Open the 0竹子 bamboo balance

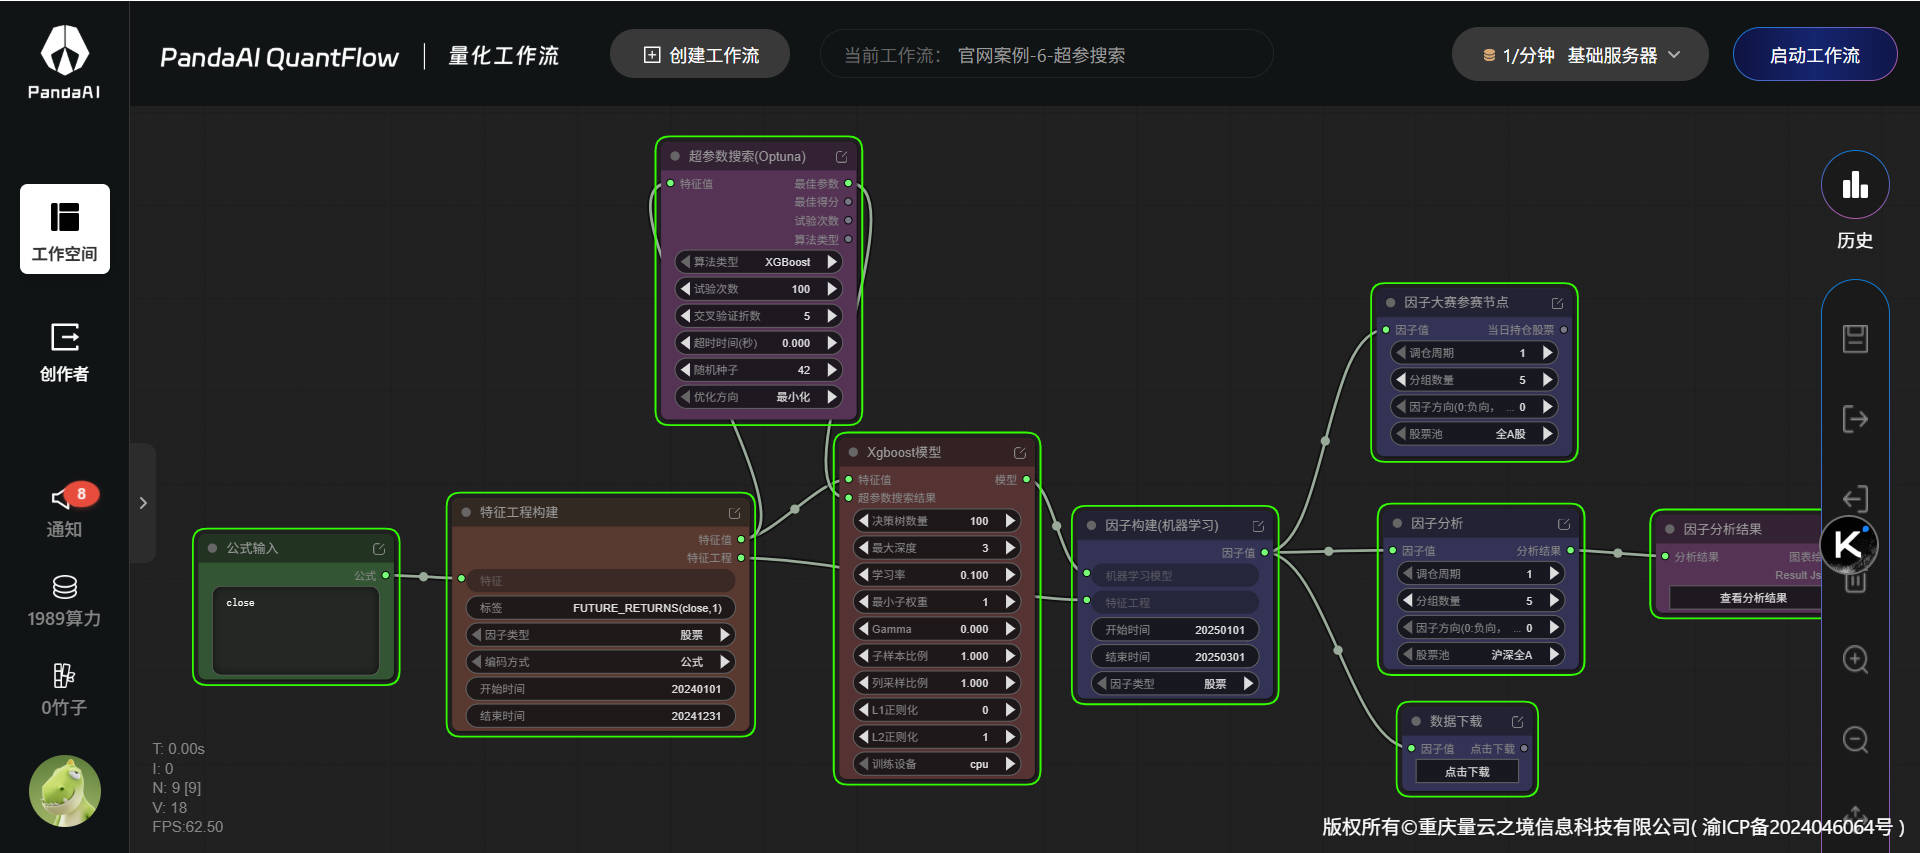tap(65, 690)
